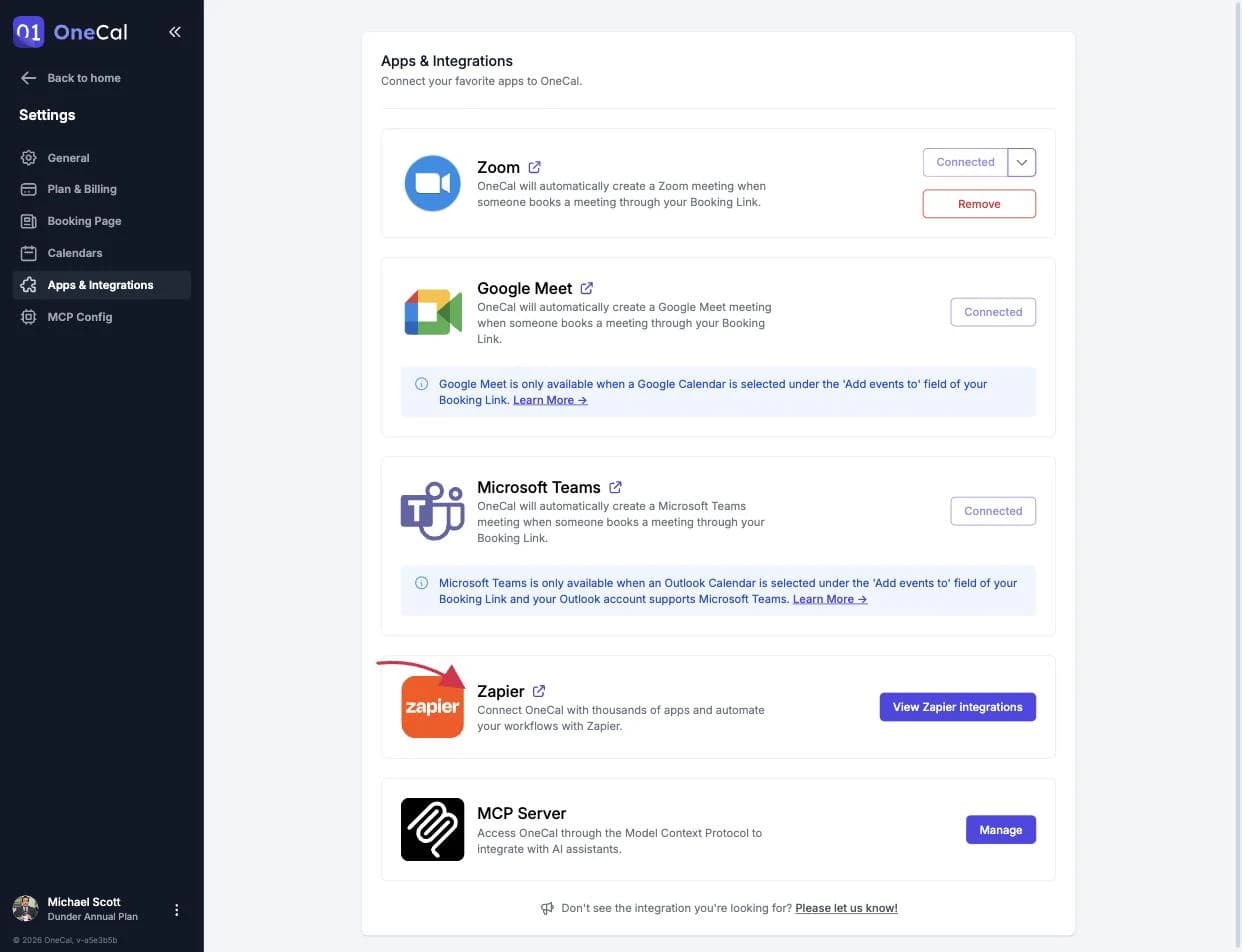
Task: Click the Zoom camera logo
Action: [432, 183]
